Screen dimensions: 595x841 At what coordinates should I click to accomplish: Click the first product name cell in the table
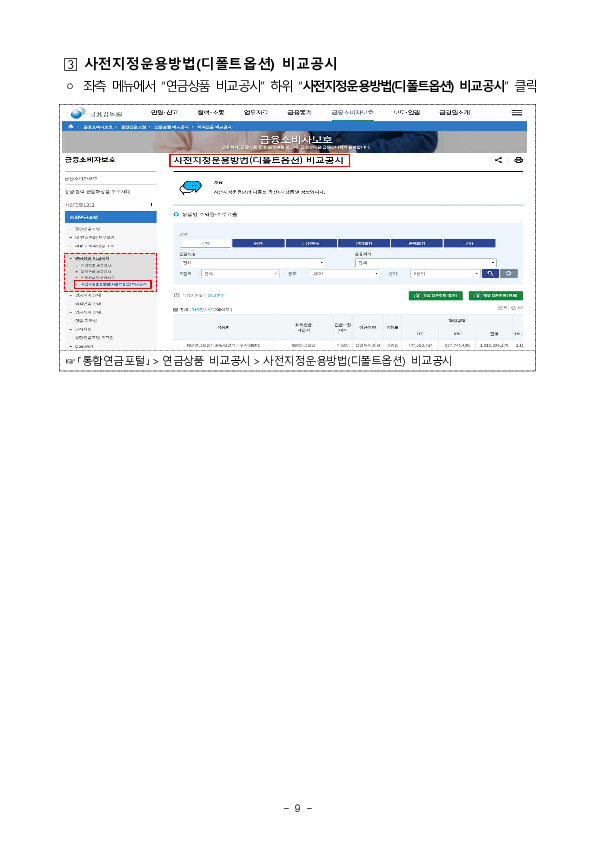(x=223, y=345)
